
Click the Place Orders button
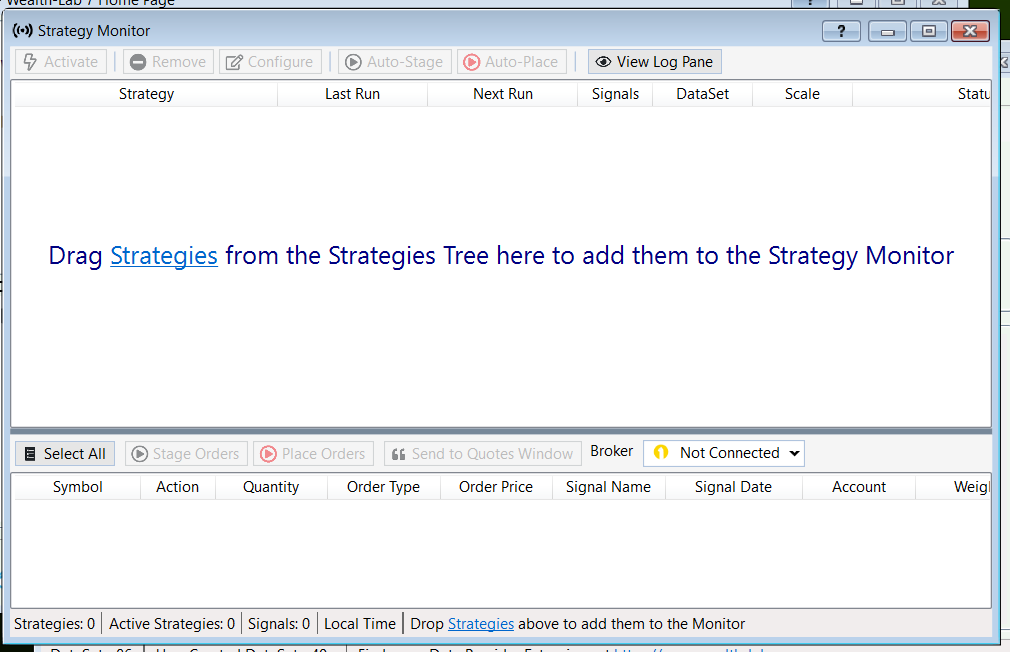click(x=313, y=454)
